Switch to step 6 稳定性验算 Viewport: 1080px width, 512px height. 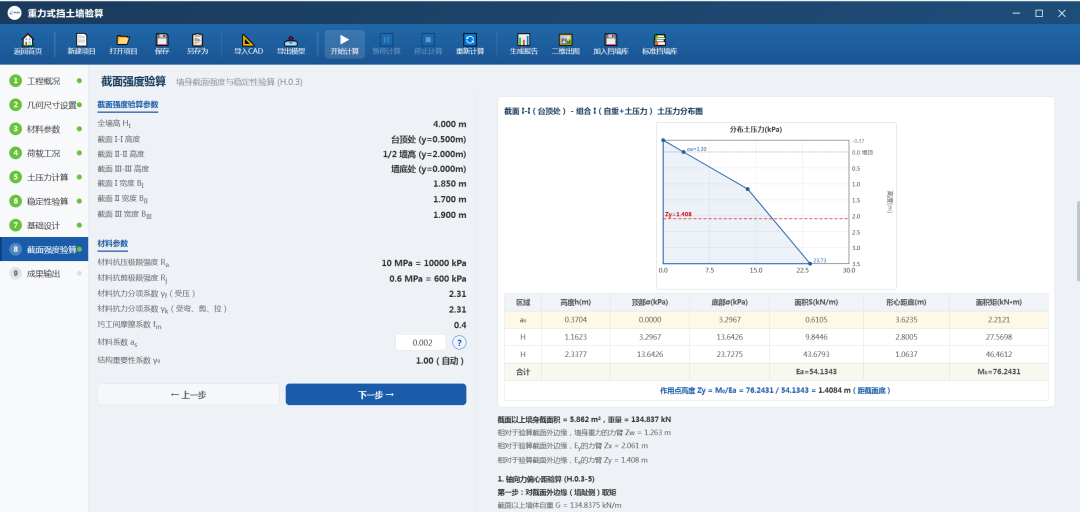click(x=44, y=201)
